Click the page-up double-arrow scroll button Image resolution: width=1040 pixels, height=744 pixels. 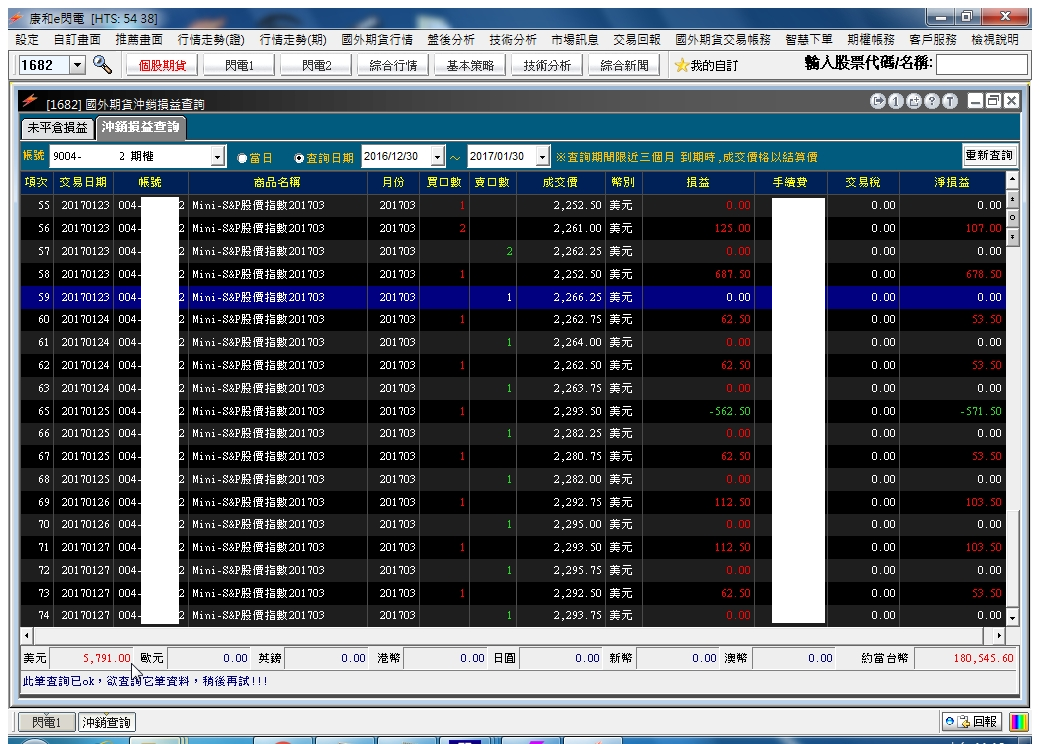(x=1012, y=198)
